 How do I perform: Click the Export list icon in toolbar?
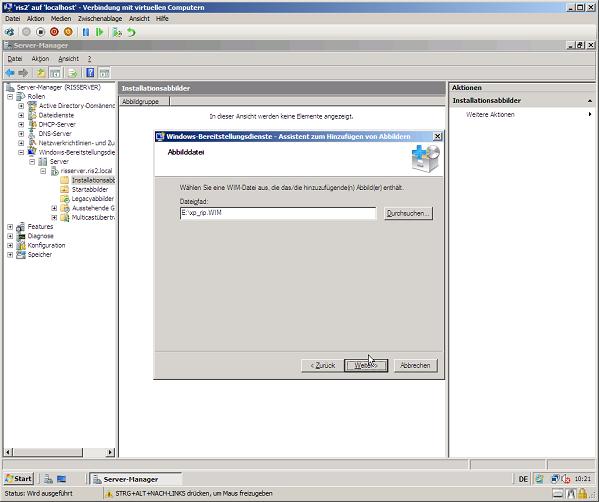(72, 73)
